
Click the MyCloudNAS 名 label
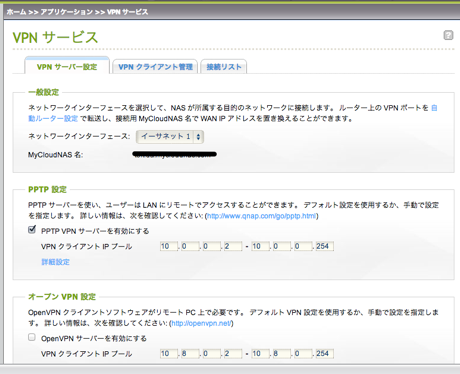point(55,155)
